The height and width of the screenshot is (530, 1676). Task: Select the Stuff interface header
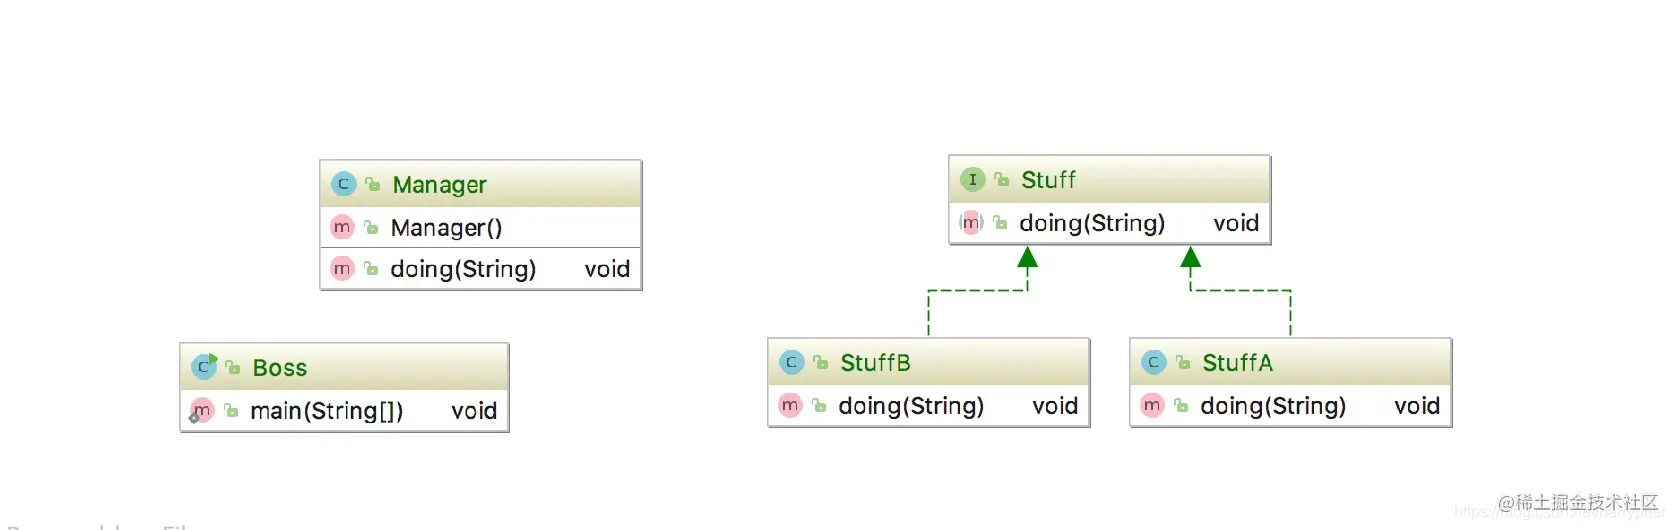click(x=1109, y=179)
